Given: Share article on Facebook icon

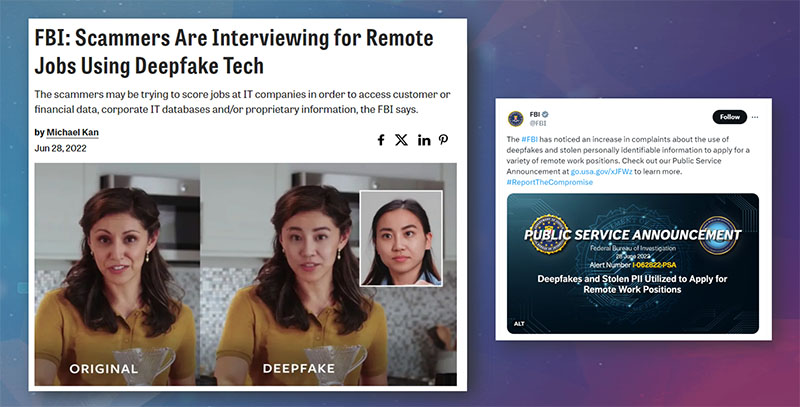Looking at the screenshot, I should (x=381, y=140).
